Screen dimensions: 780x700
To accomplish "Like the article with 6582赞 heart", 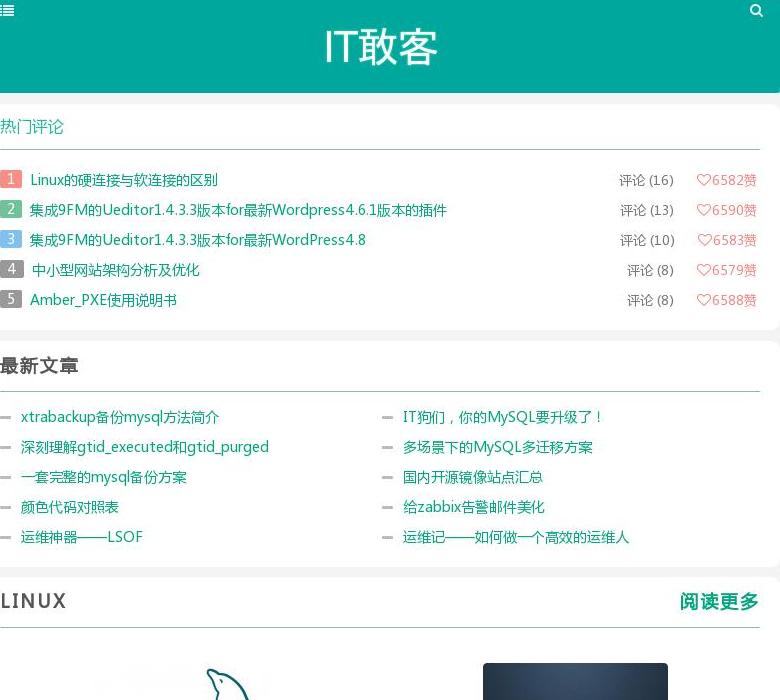I will pos(726,180).
